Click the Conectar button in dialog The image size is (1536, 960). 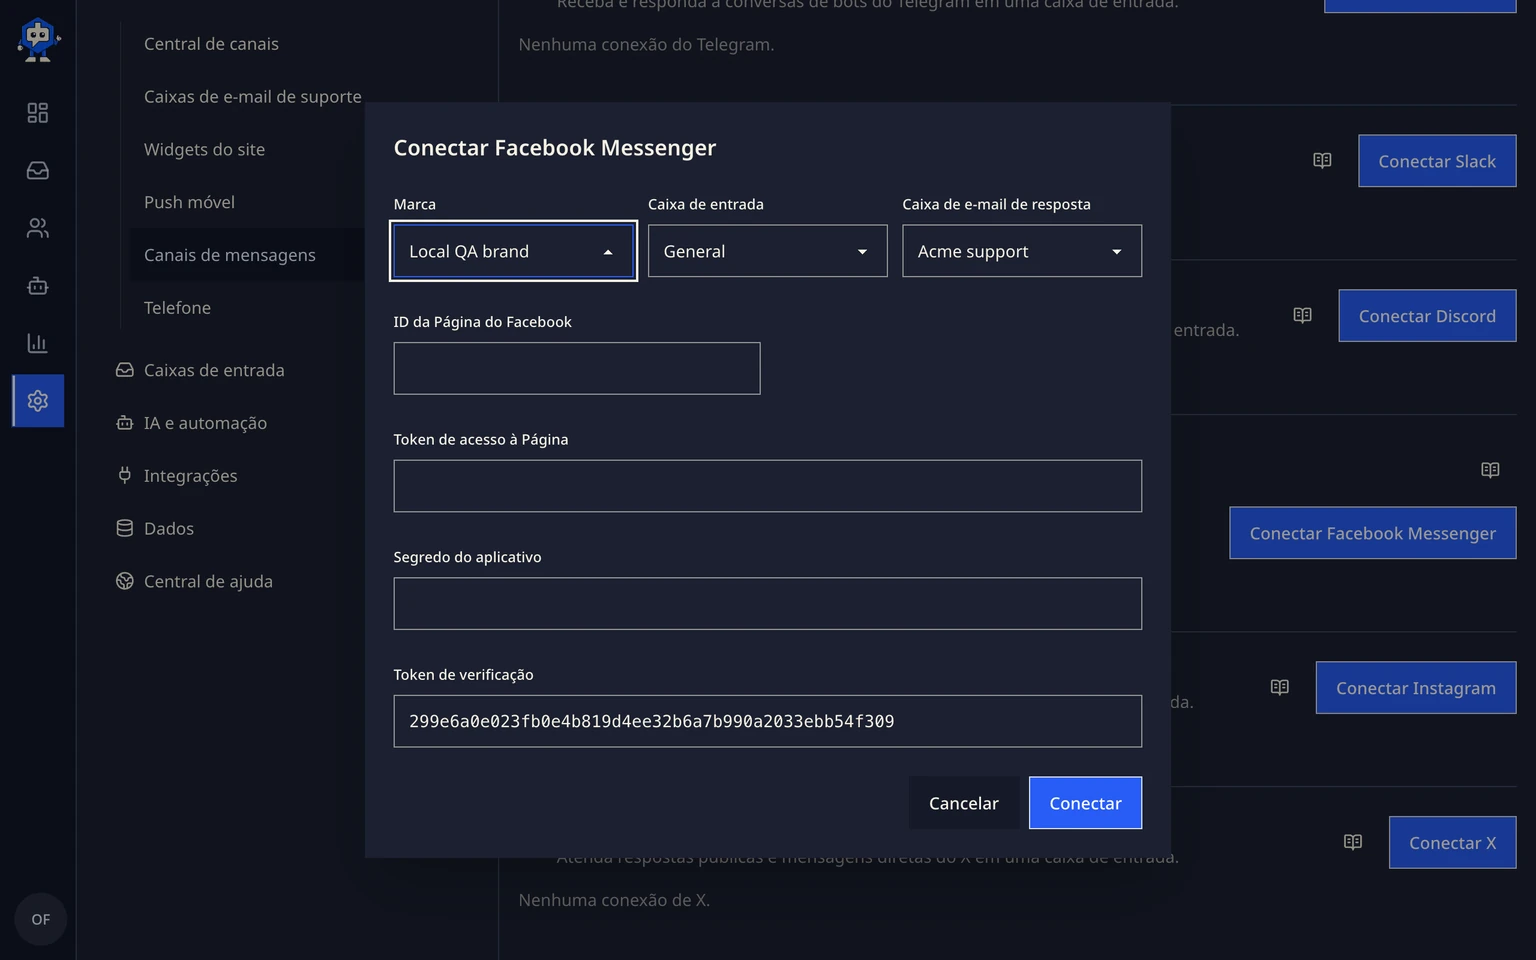pos(1085,803)
